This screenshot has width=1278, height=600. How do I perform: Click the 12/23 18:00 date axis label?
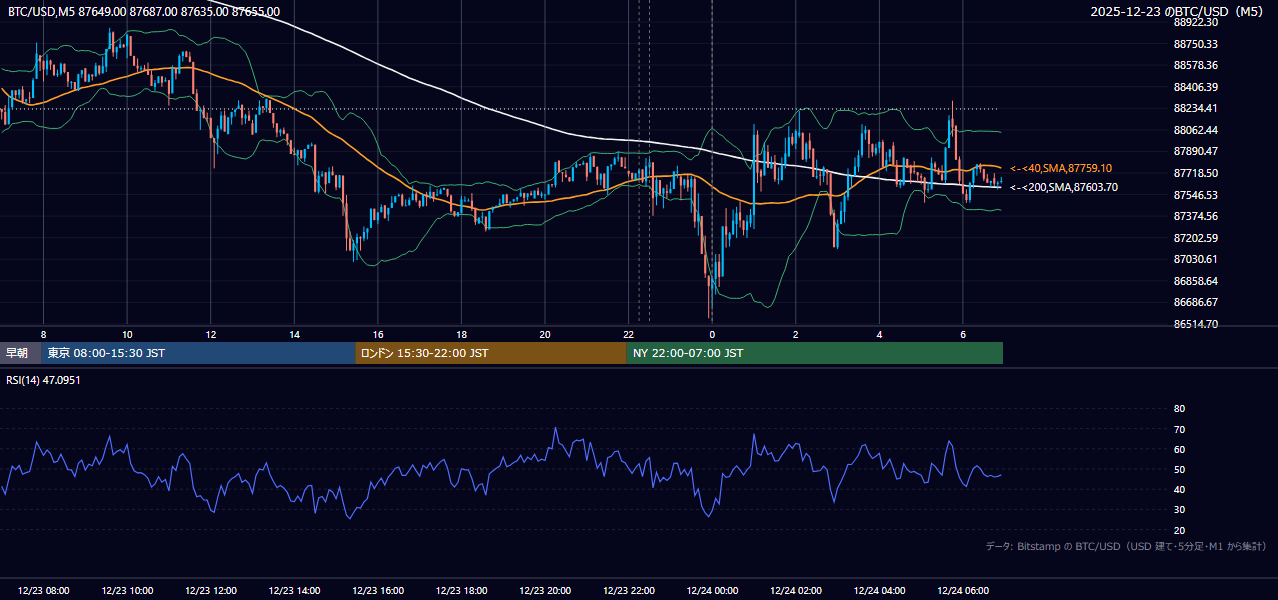click(461, 591)
